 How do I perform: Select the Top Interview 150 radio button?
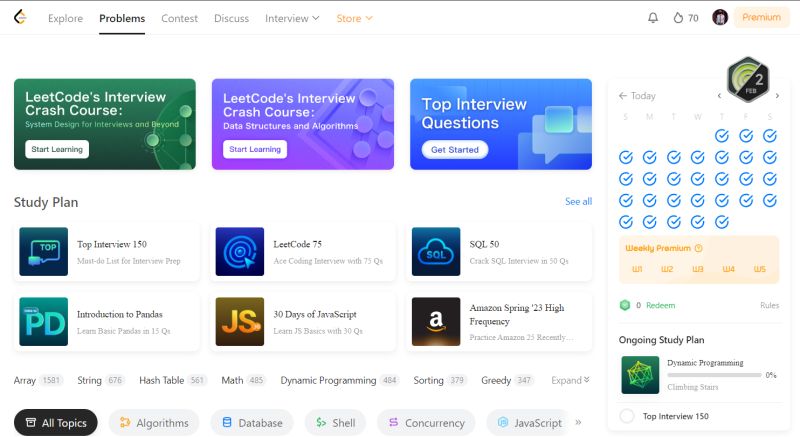pos(627,416)
